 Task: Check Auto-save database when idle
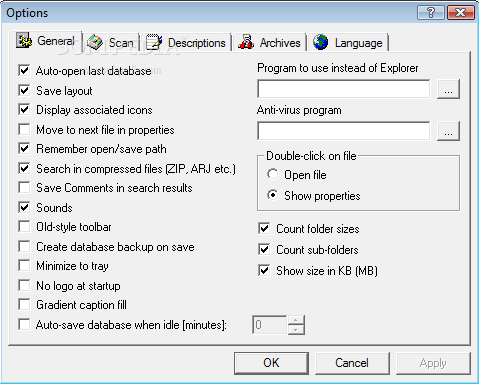coord(24,324)
